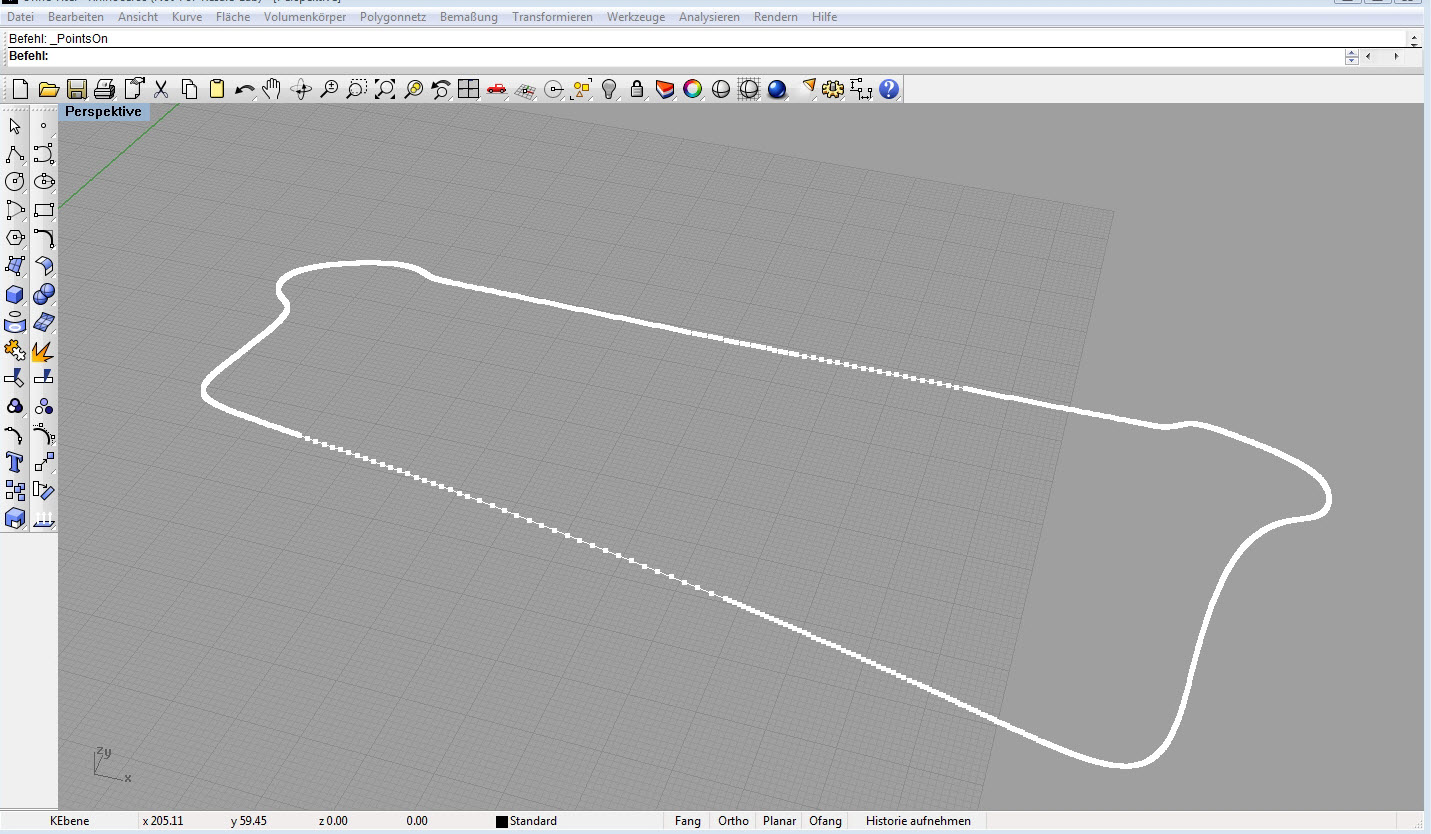Select the Rotate view tool
Viewport: 1431px width, 834px height.
pos(301,89)
